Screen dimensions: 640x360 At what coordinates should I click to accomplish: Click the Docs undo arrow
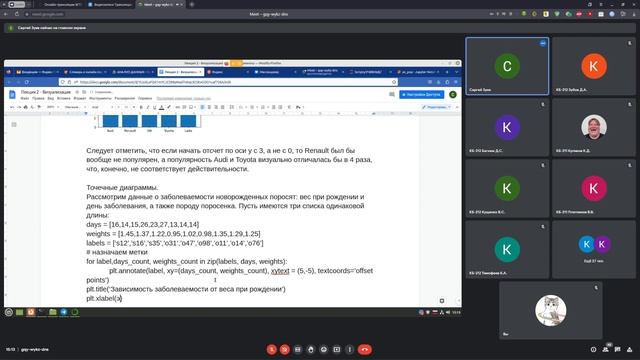12,107
